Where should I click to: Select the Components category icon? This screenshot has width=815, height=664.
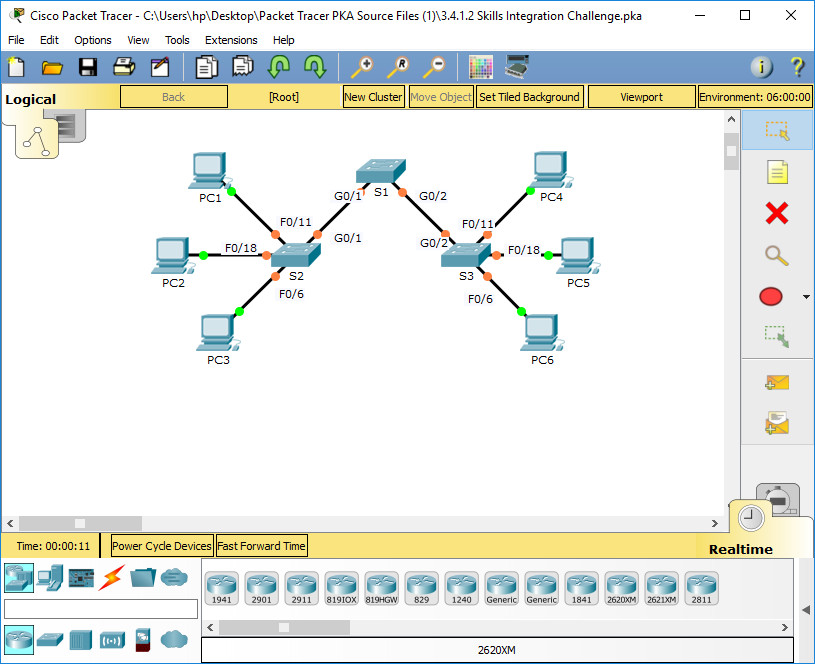click(x=82, y=578)
